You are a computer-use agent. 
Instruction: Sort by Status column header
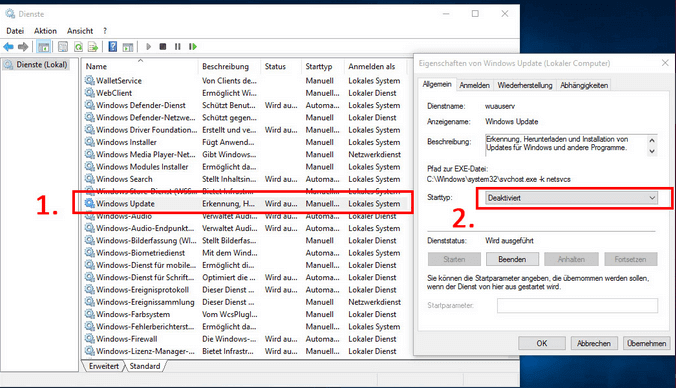pyautogui.click(x=281, y=66)
